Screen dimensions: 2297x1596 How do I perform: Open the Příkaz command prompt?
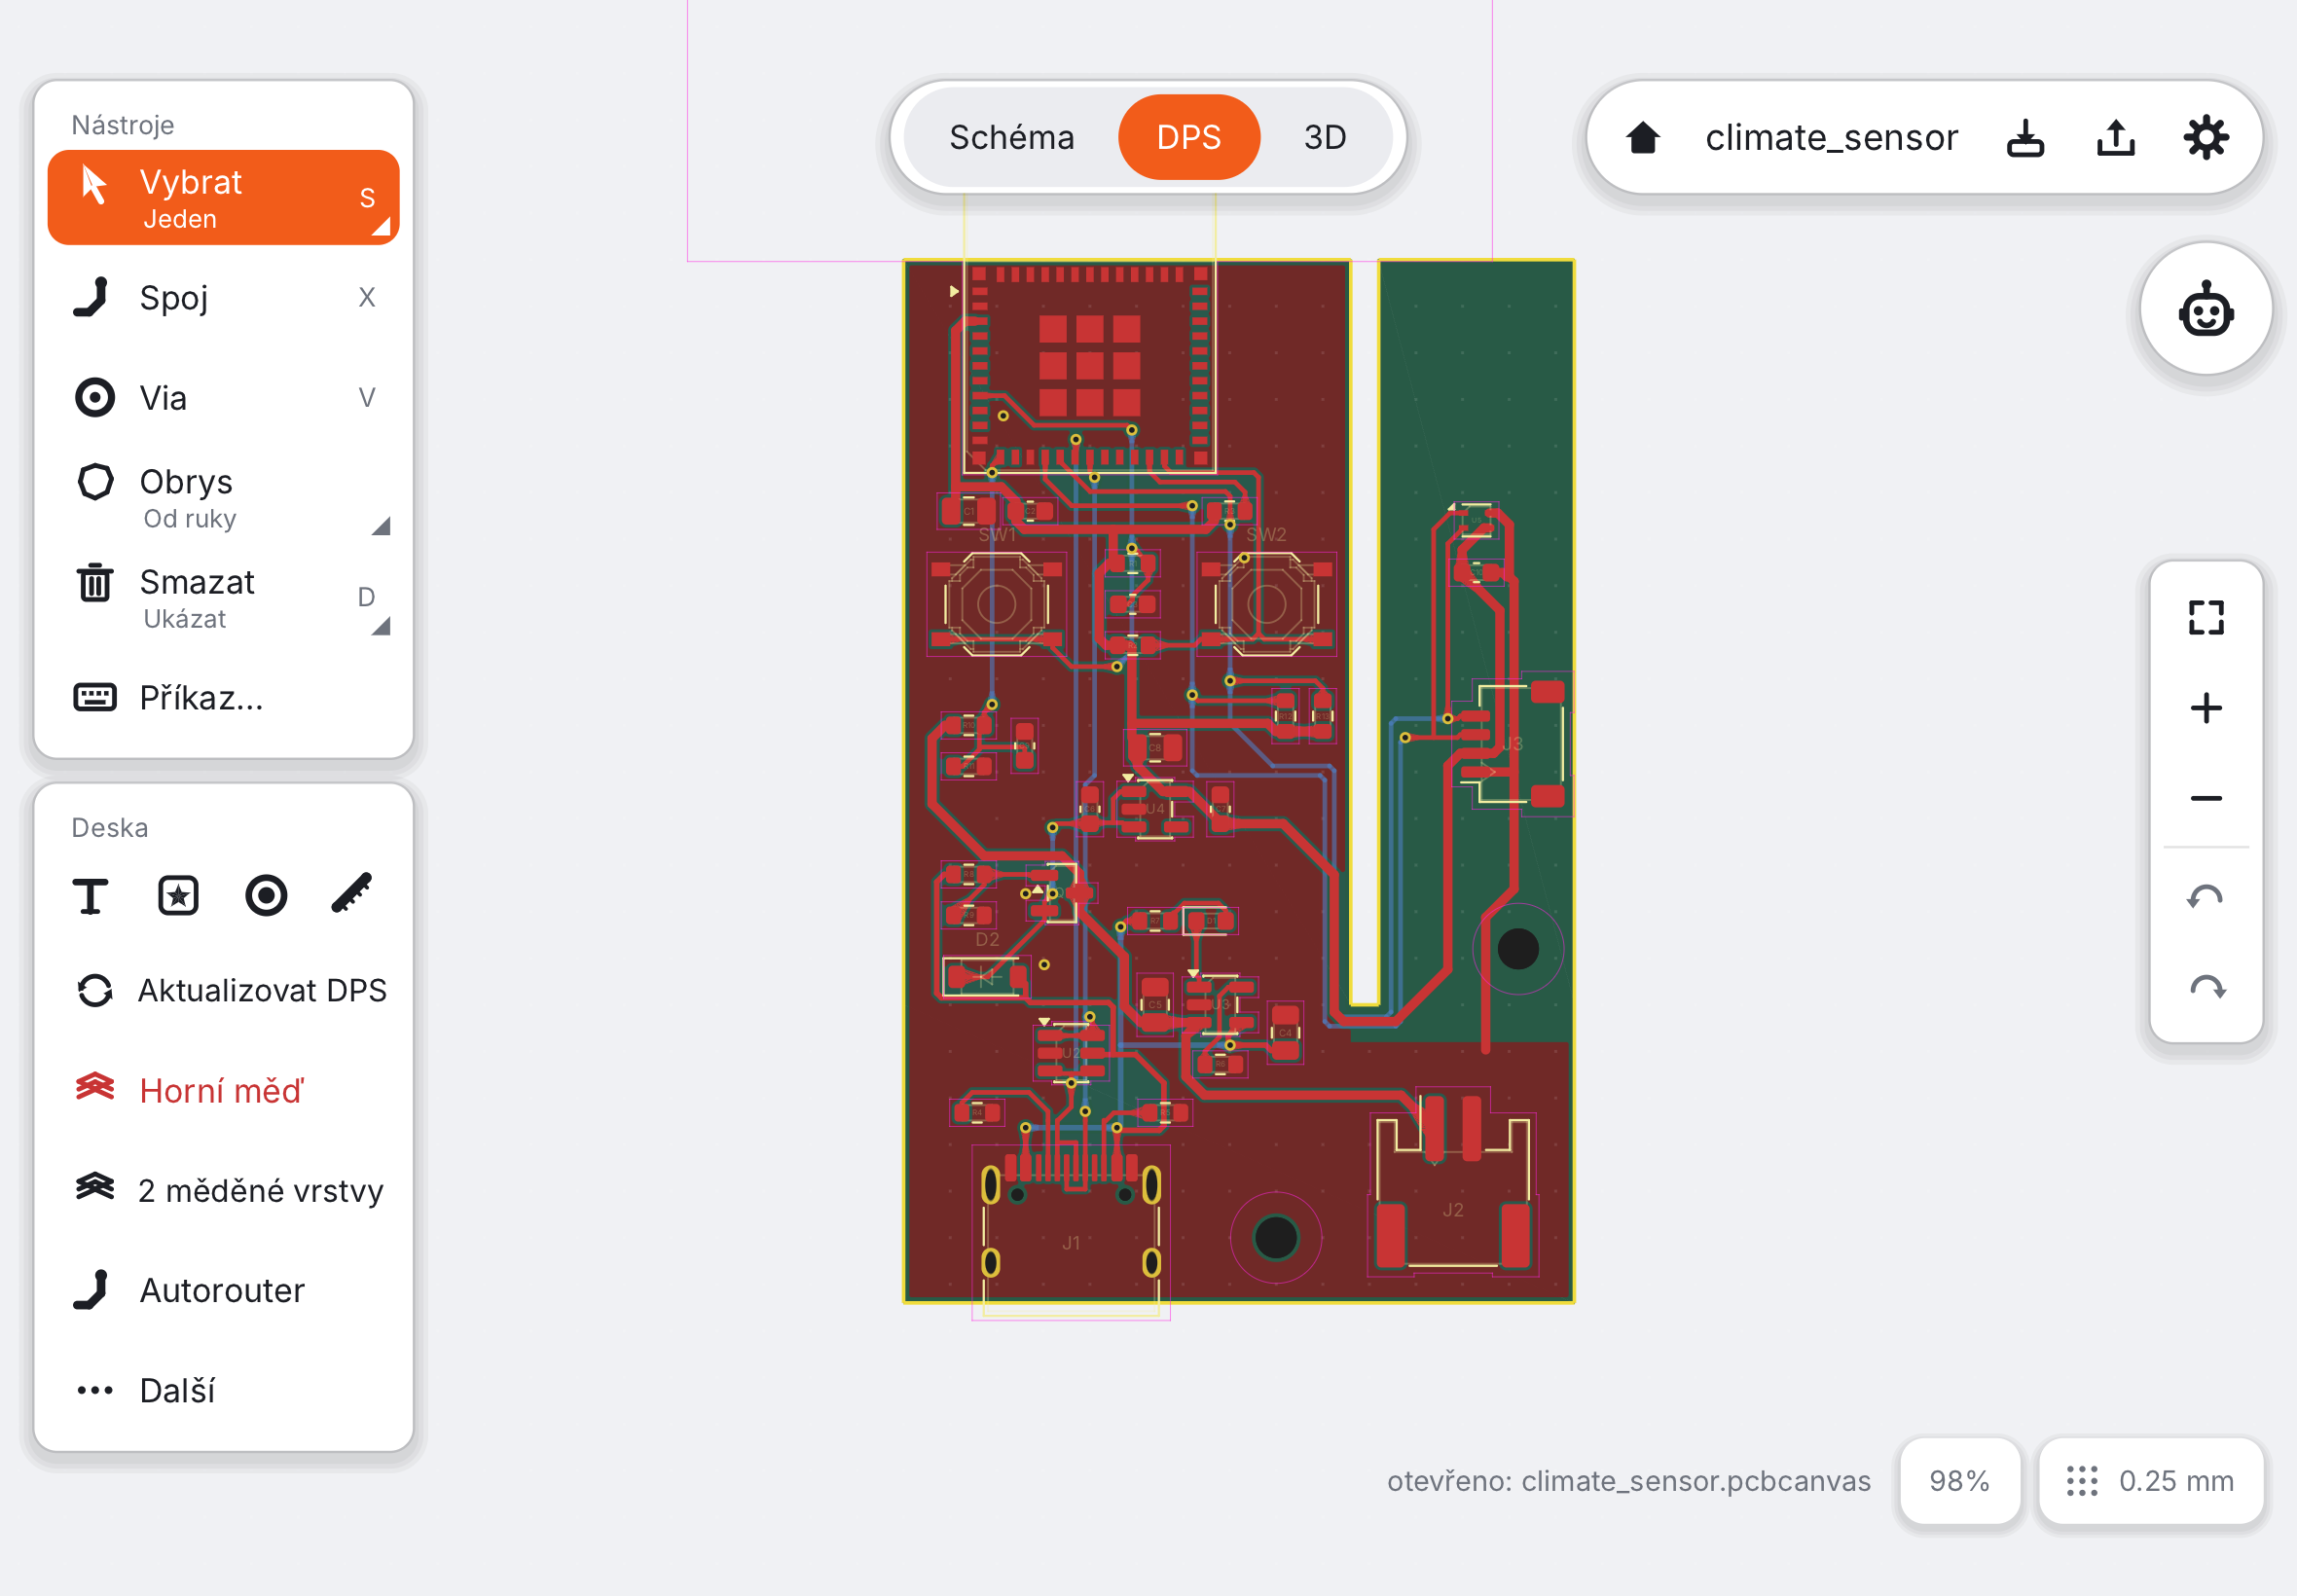click(x=223, y=698)
